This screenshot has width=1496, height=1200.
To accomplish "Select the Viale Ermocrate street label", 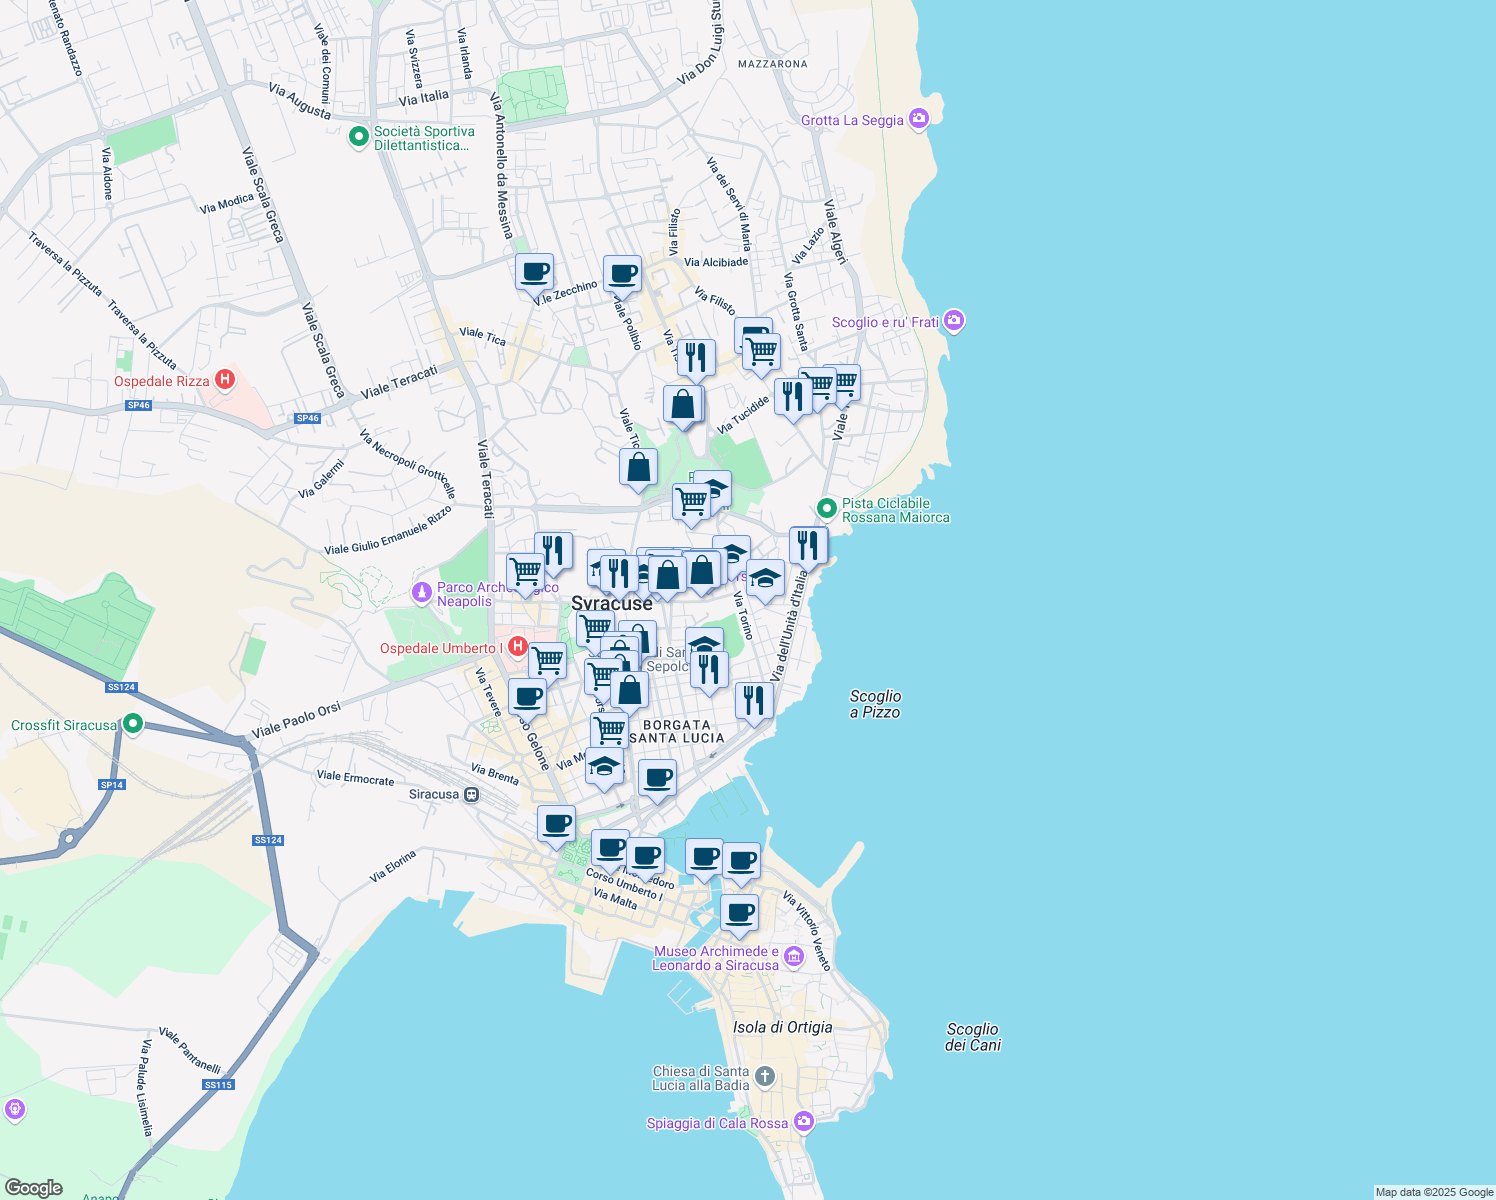I will click(x=355, y=777).
